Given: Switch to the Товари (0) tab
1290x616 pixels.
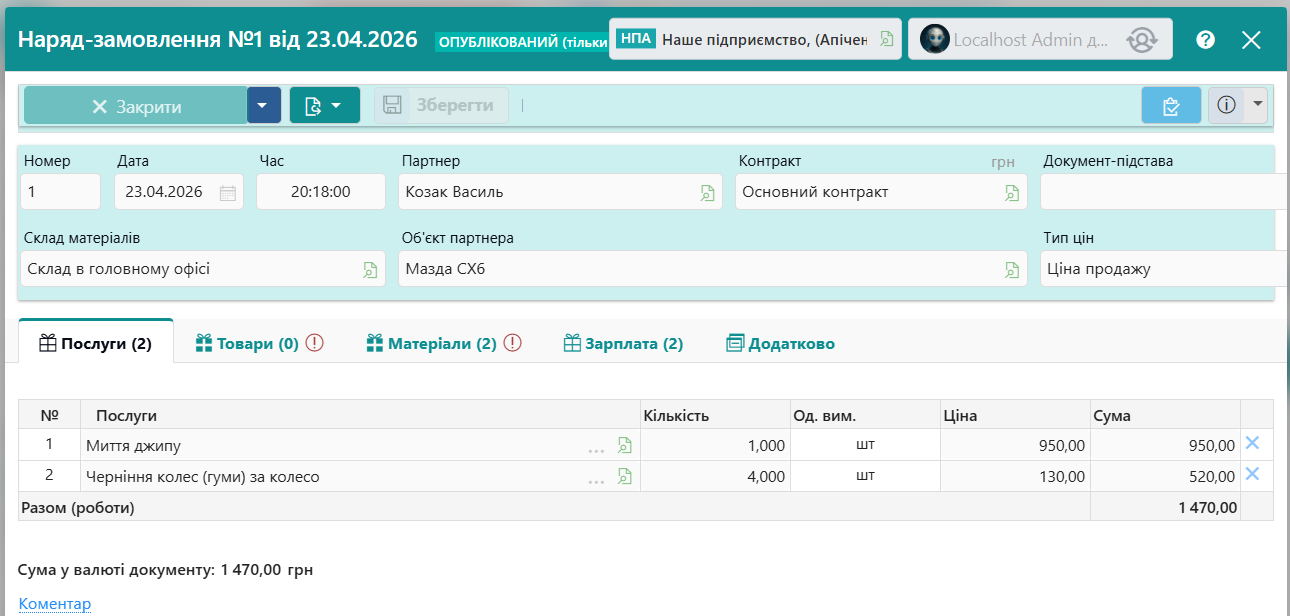Looking at the screenshot, I should pos(259,343).
